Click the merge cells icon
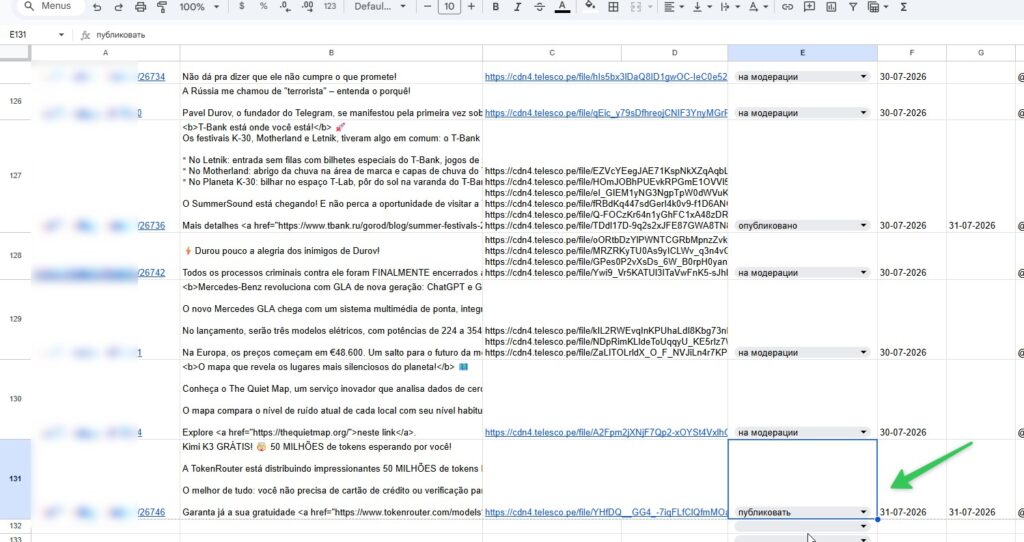 [x=635, y=7]
